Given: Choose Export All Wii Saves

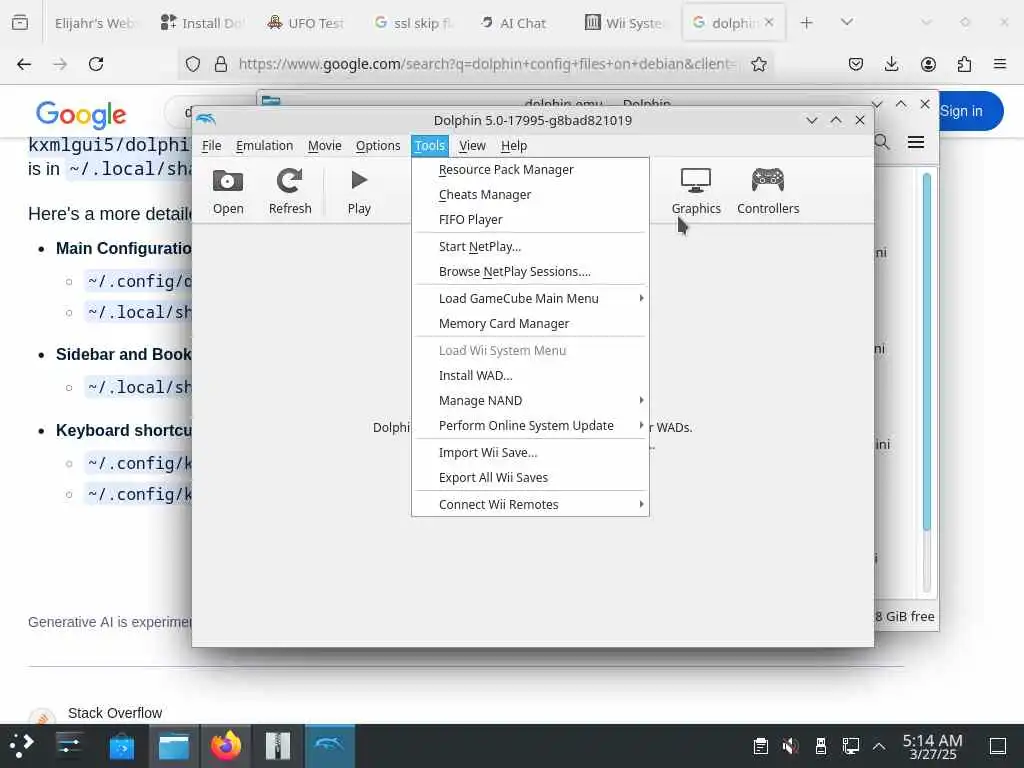Looking at the screenshot, I should [530, 477].
